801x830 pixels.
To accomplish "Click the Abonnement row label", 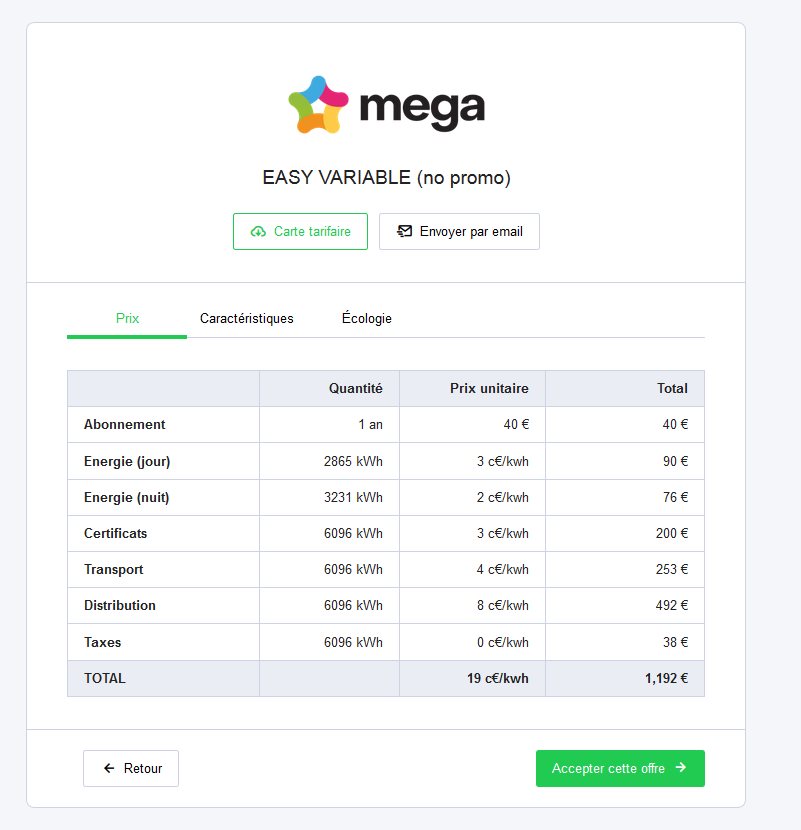I will 125,425.
